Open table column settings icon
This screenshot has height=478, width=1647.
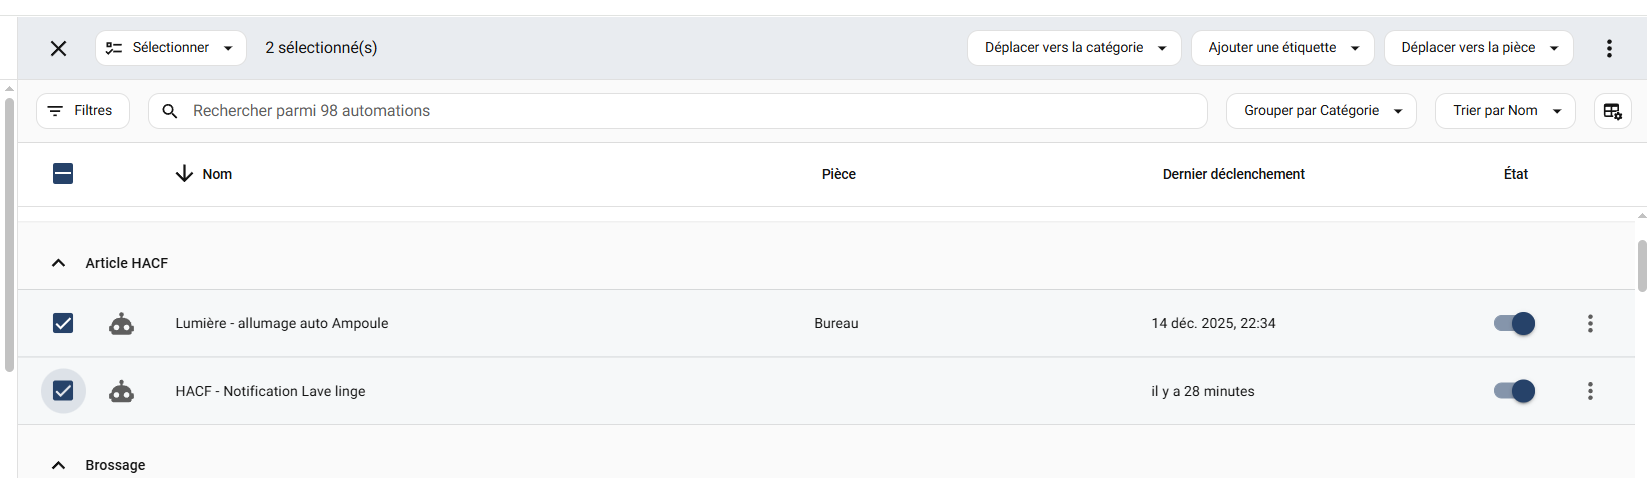point(1612,111)
